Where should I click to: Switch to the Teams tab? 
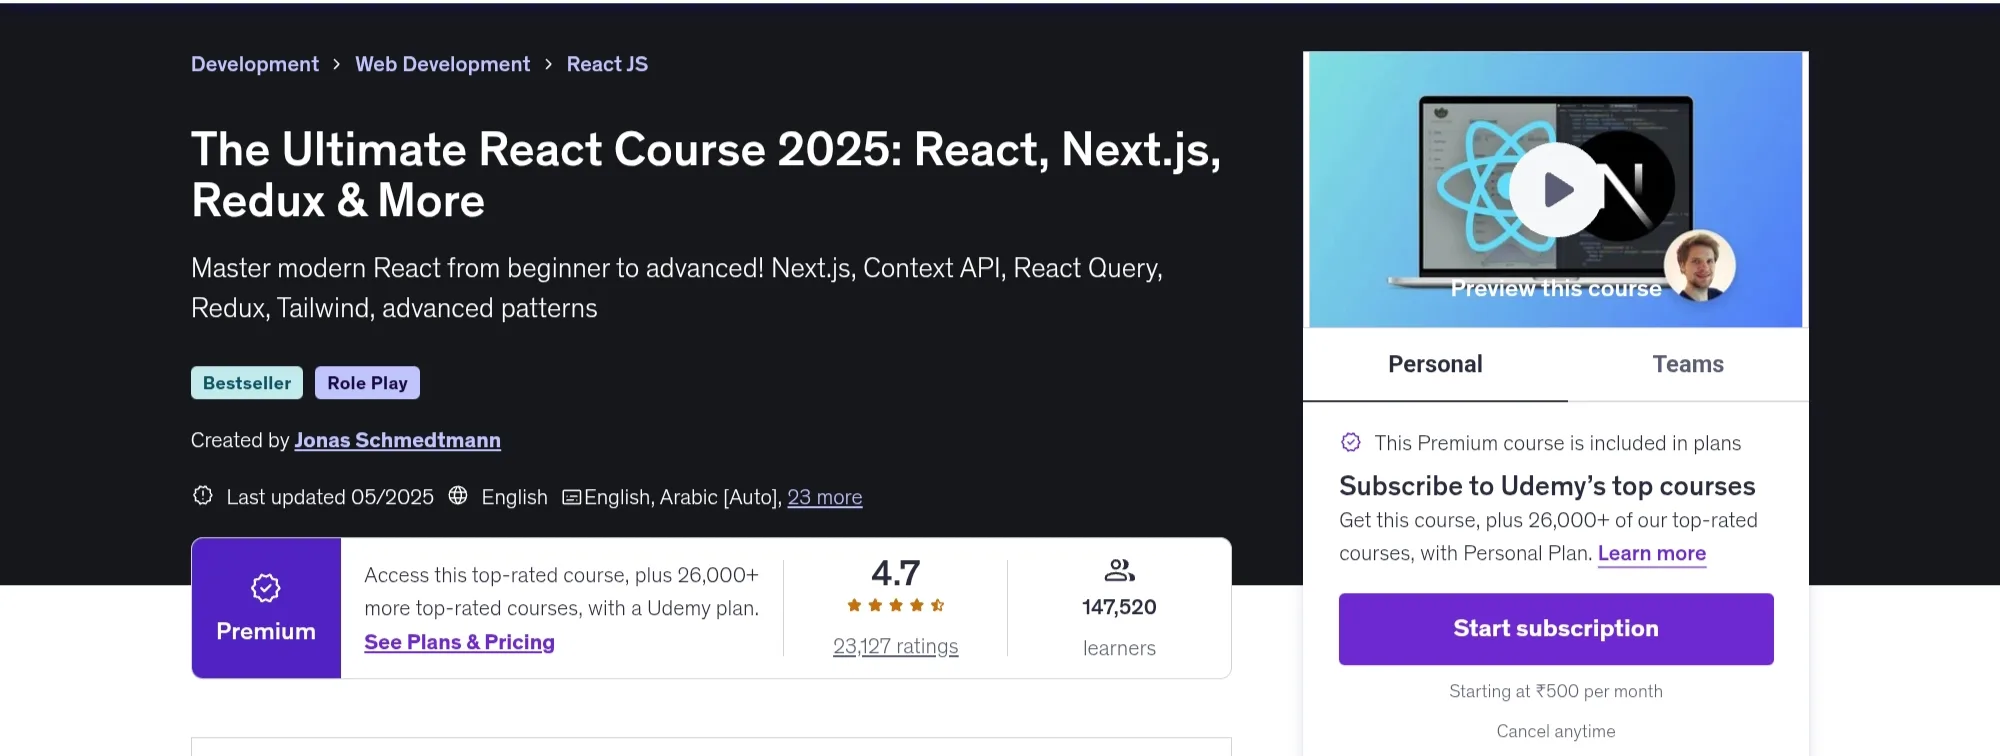(1688, 364)
